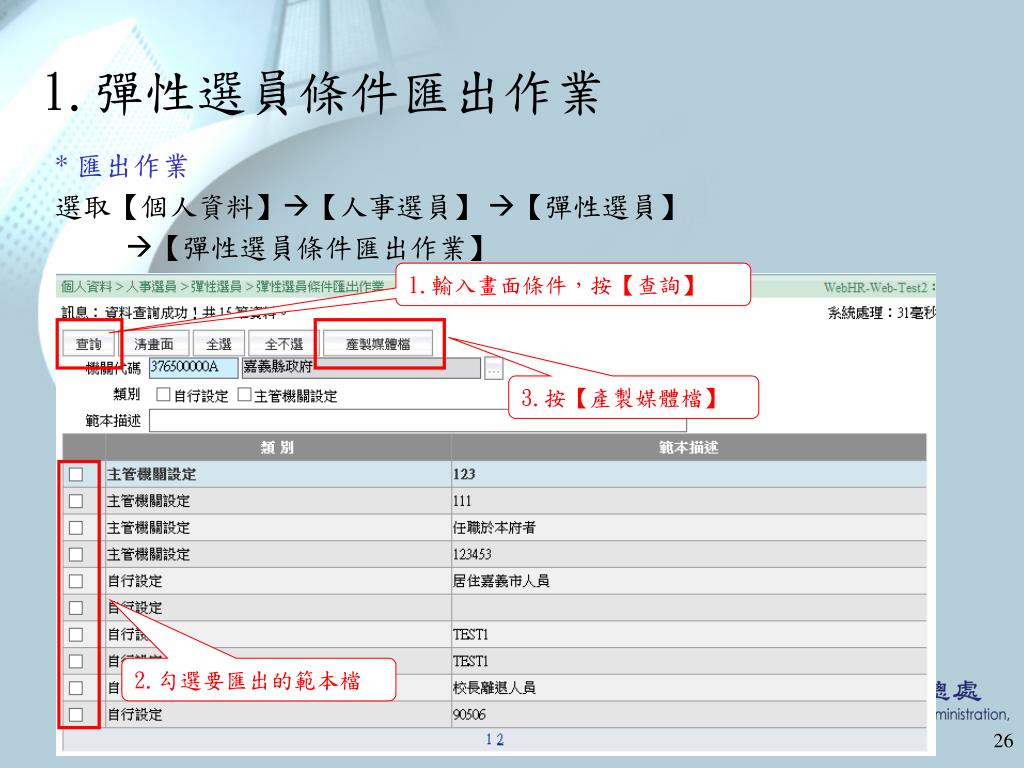Check the 自行設定 row with empty description
The image size is (1024, 768).
76,608
